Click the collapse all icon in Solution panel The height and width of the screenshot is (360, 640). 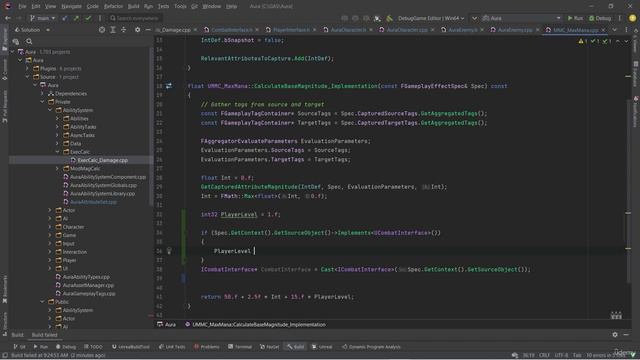pos(123,30)
